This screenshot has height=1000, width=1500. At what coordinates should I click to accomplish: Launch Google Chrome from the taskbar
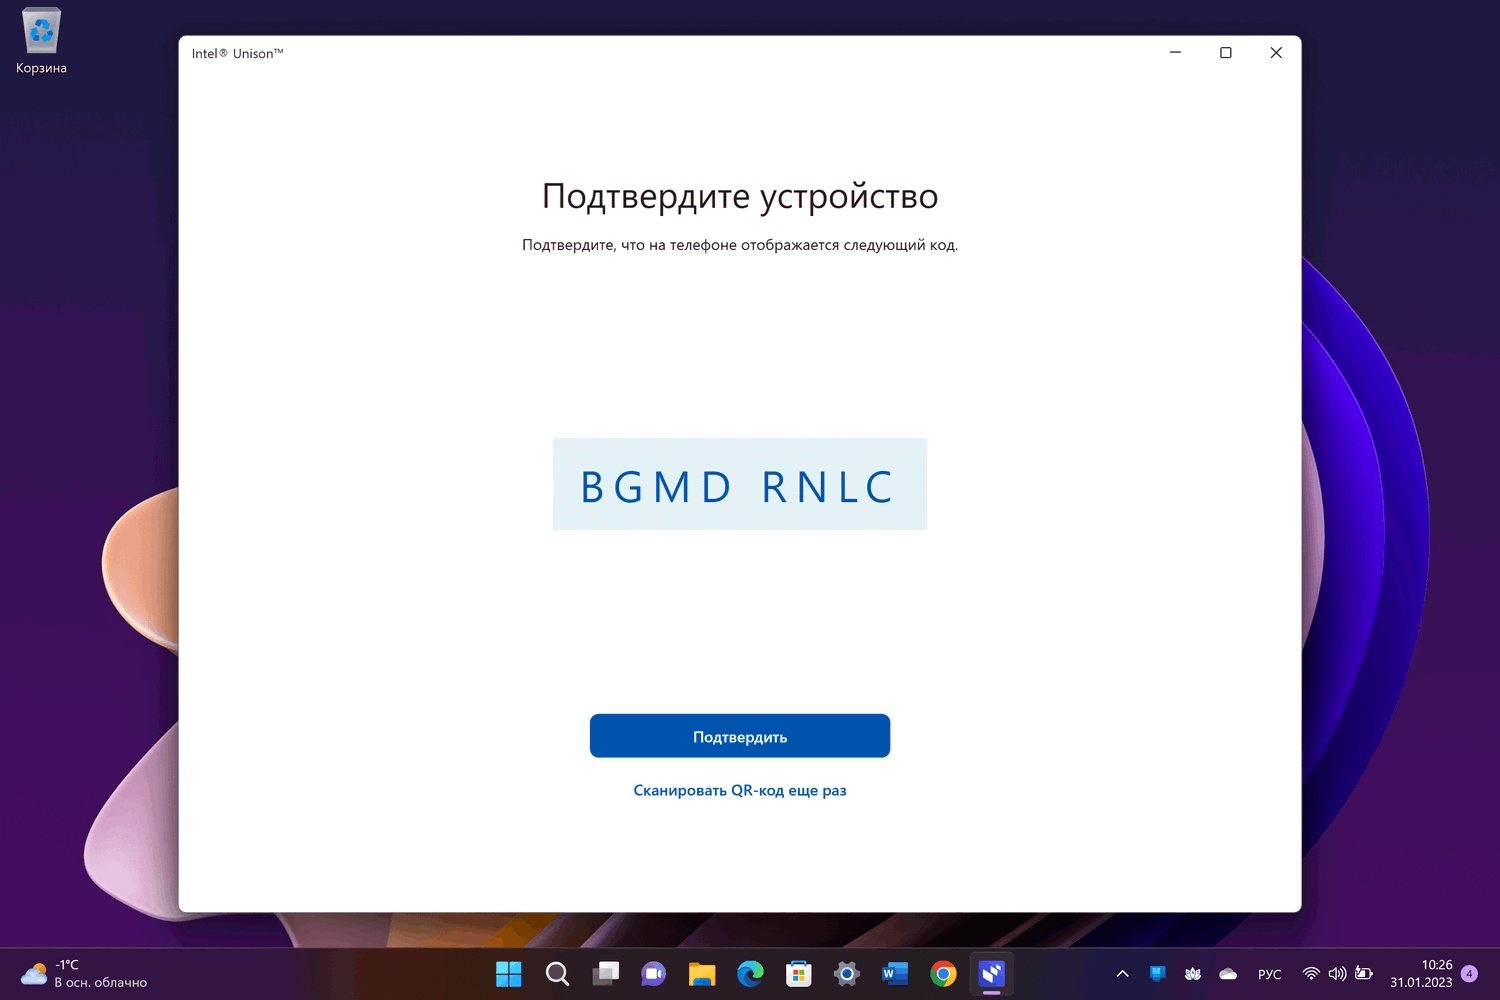(943, 974)
